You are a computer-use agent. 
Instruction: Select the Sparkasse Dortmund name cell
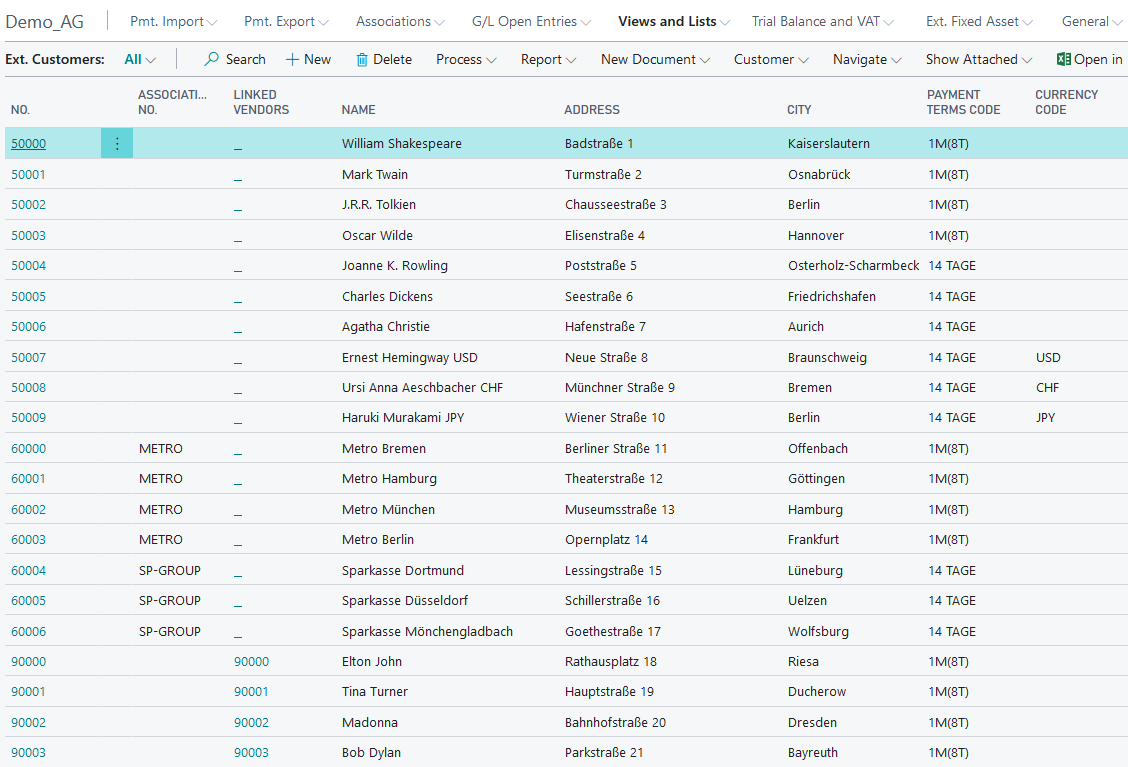402,571
